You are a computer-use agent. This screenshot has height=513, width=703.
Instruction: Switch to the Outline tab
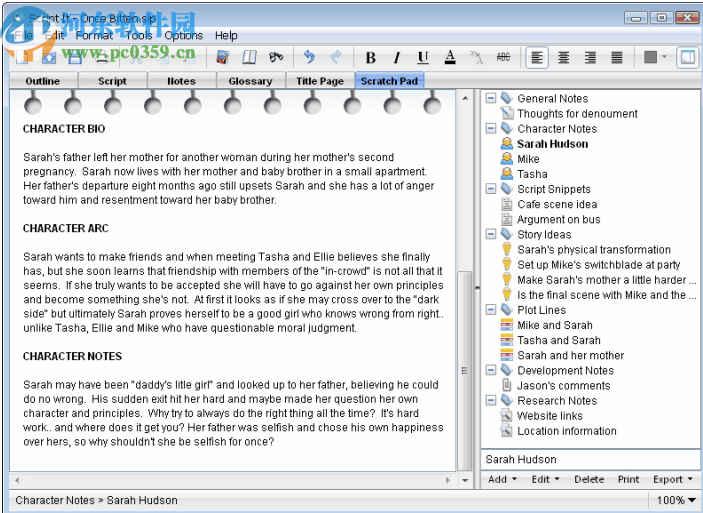(x=43, y=81)
